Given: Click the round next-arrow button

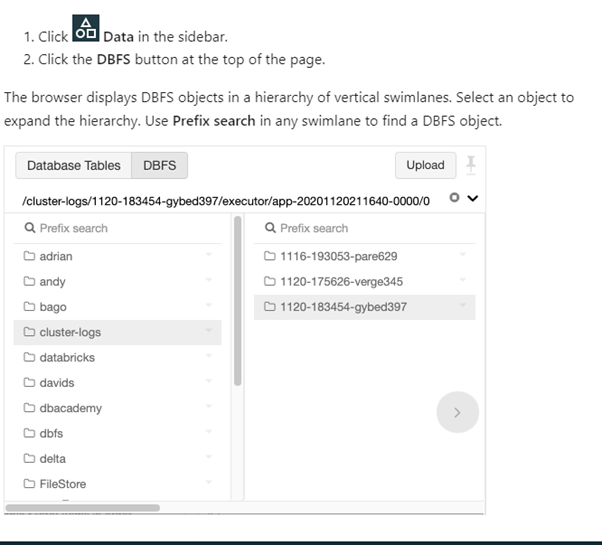Looking at the screenshot, I should click(457, 412).
